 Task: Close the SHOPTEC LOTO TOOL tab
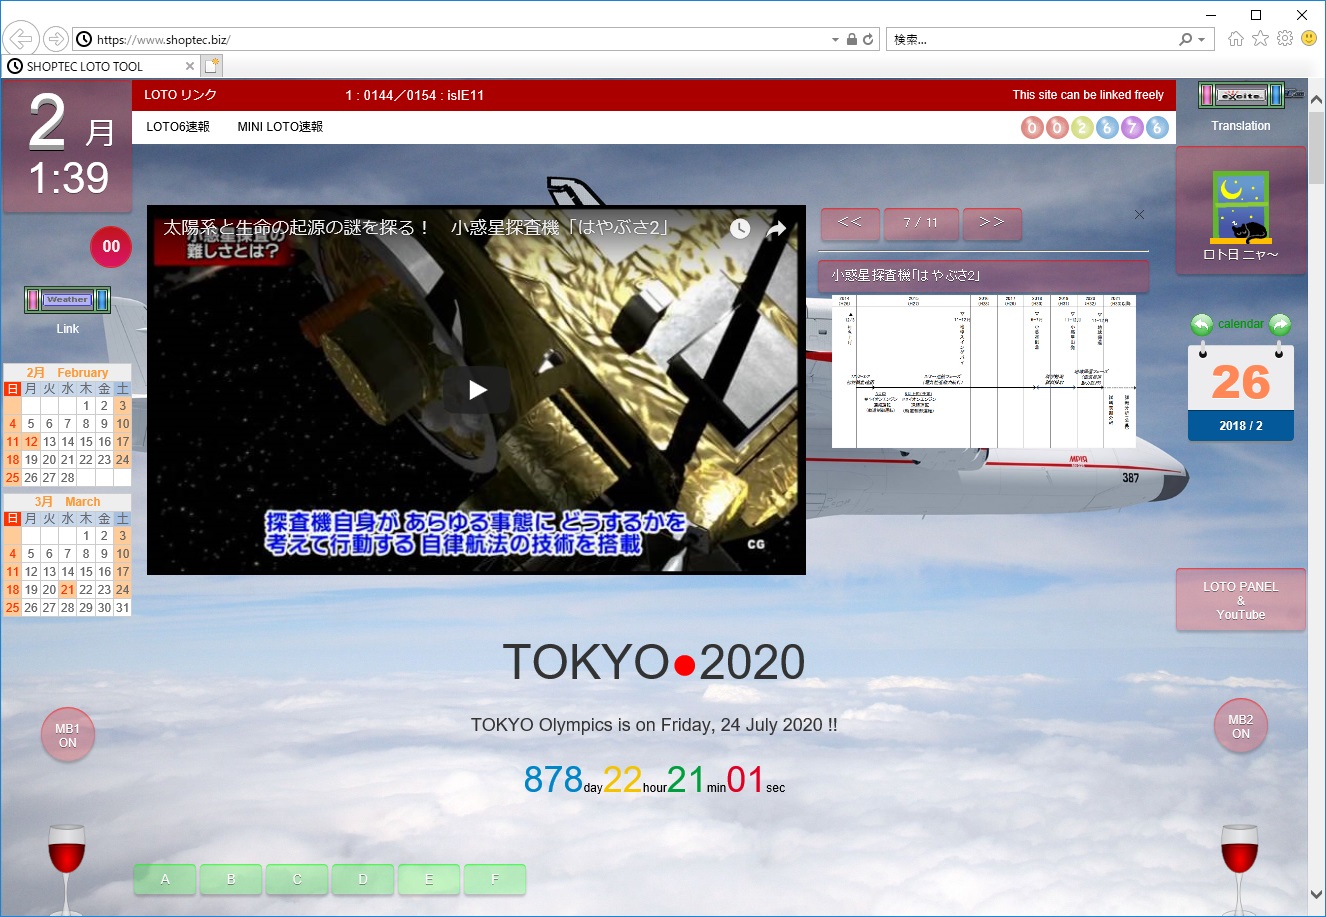click(x=190, y=66)
